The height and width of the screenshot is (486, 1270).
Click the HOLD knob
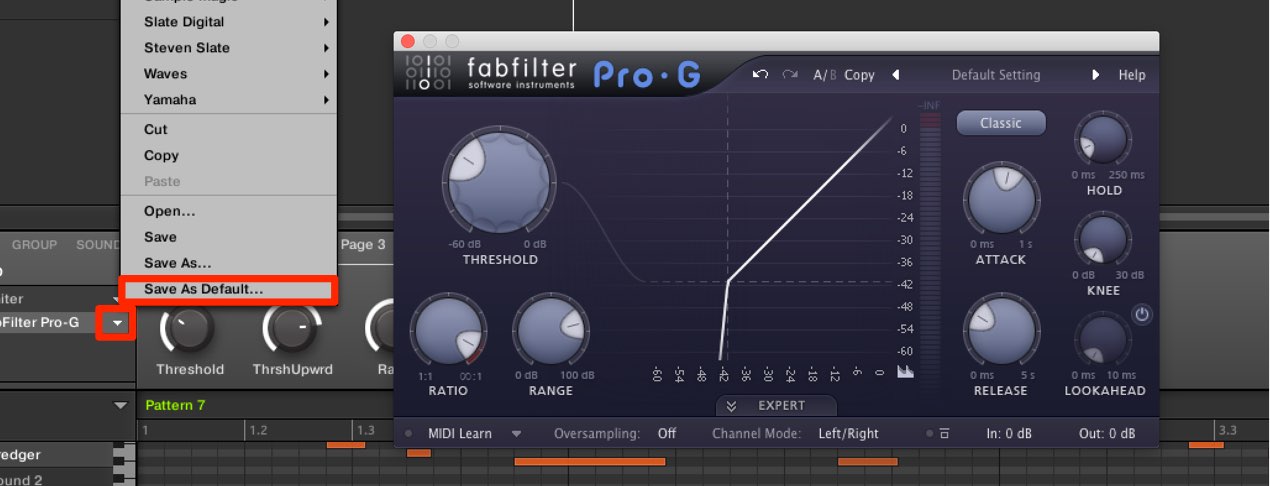pyautogui.click(x=1103, y=139)
